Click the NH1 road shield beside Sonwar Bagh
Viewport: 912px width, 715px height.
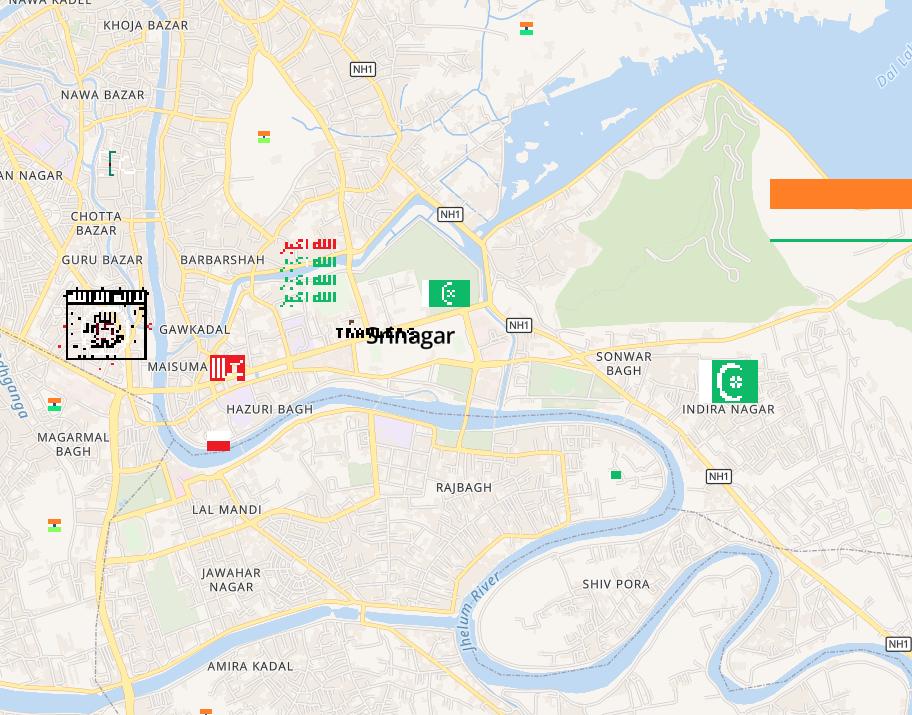click(x=518, y=325)
